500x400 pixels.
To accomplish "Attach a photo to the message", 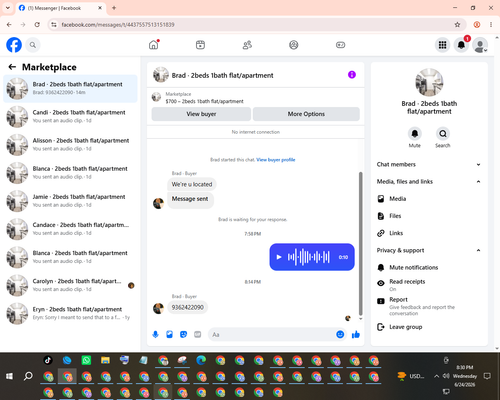I will pyautogui.click(x=169, y=334).
